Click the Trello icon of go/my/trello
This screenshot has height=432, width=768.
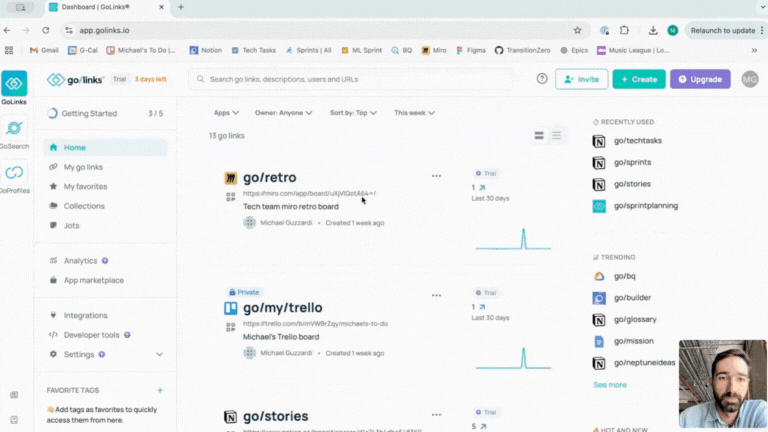(231, 308)
